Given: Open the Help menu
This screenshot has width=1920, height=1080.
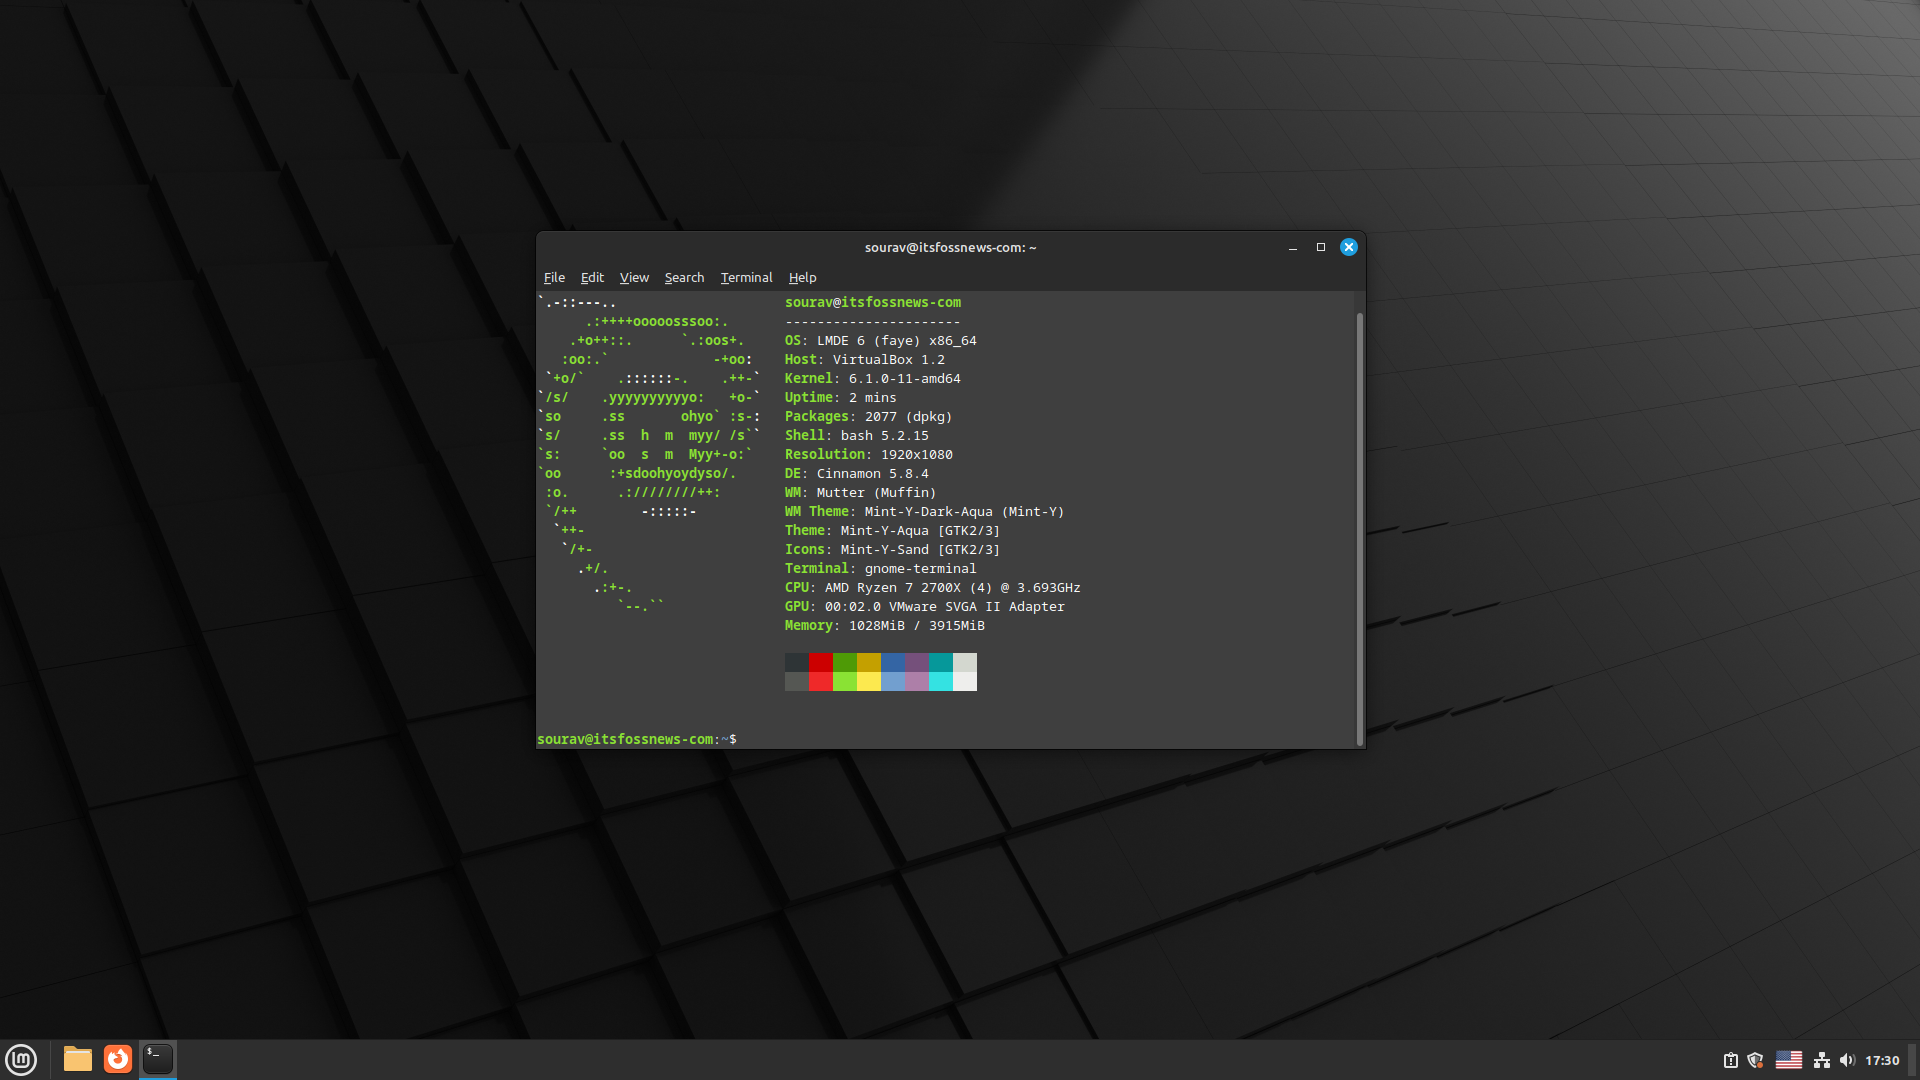Looking at the screenshot, I should pos(802,277).
